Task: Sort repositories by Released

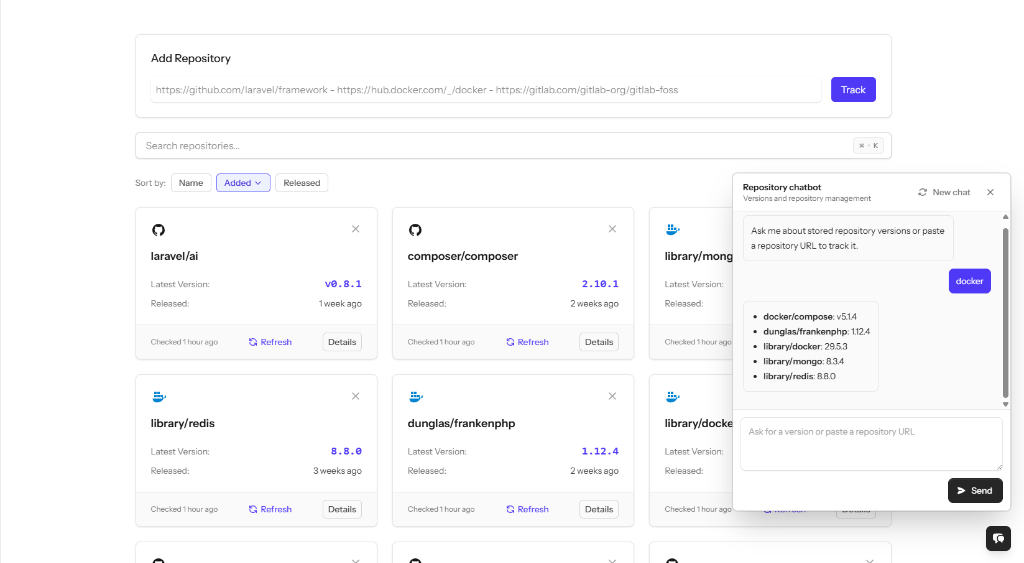Action: [302, 183]
